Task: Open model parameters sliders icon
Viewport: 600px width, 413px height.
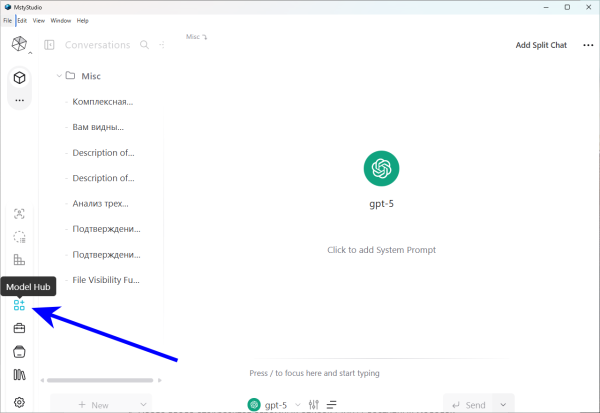Action: [x=314, y=405]
